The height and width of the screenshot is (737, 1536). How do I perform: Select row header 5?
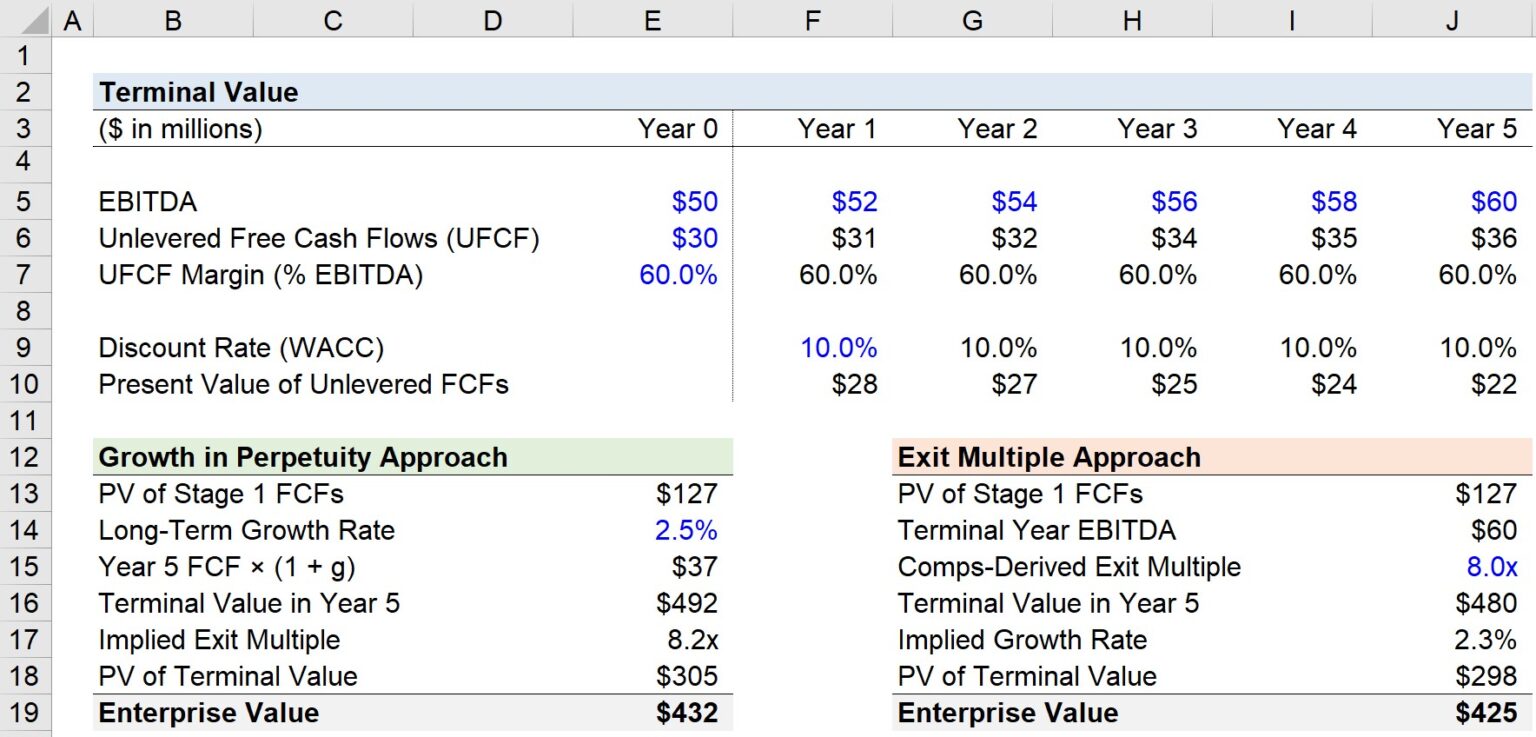tap(26, 201)
